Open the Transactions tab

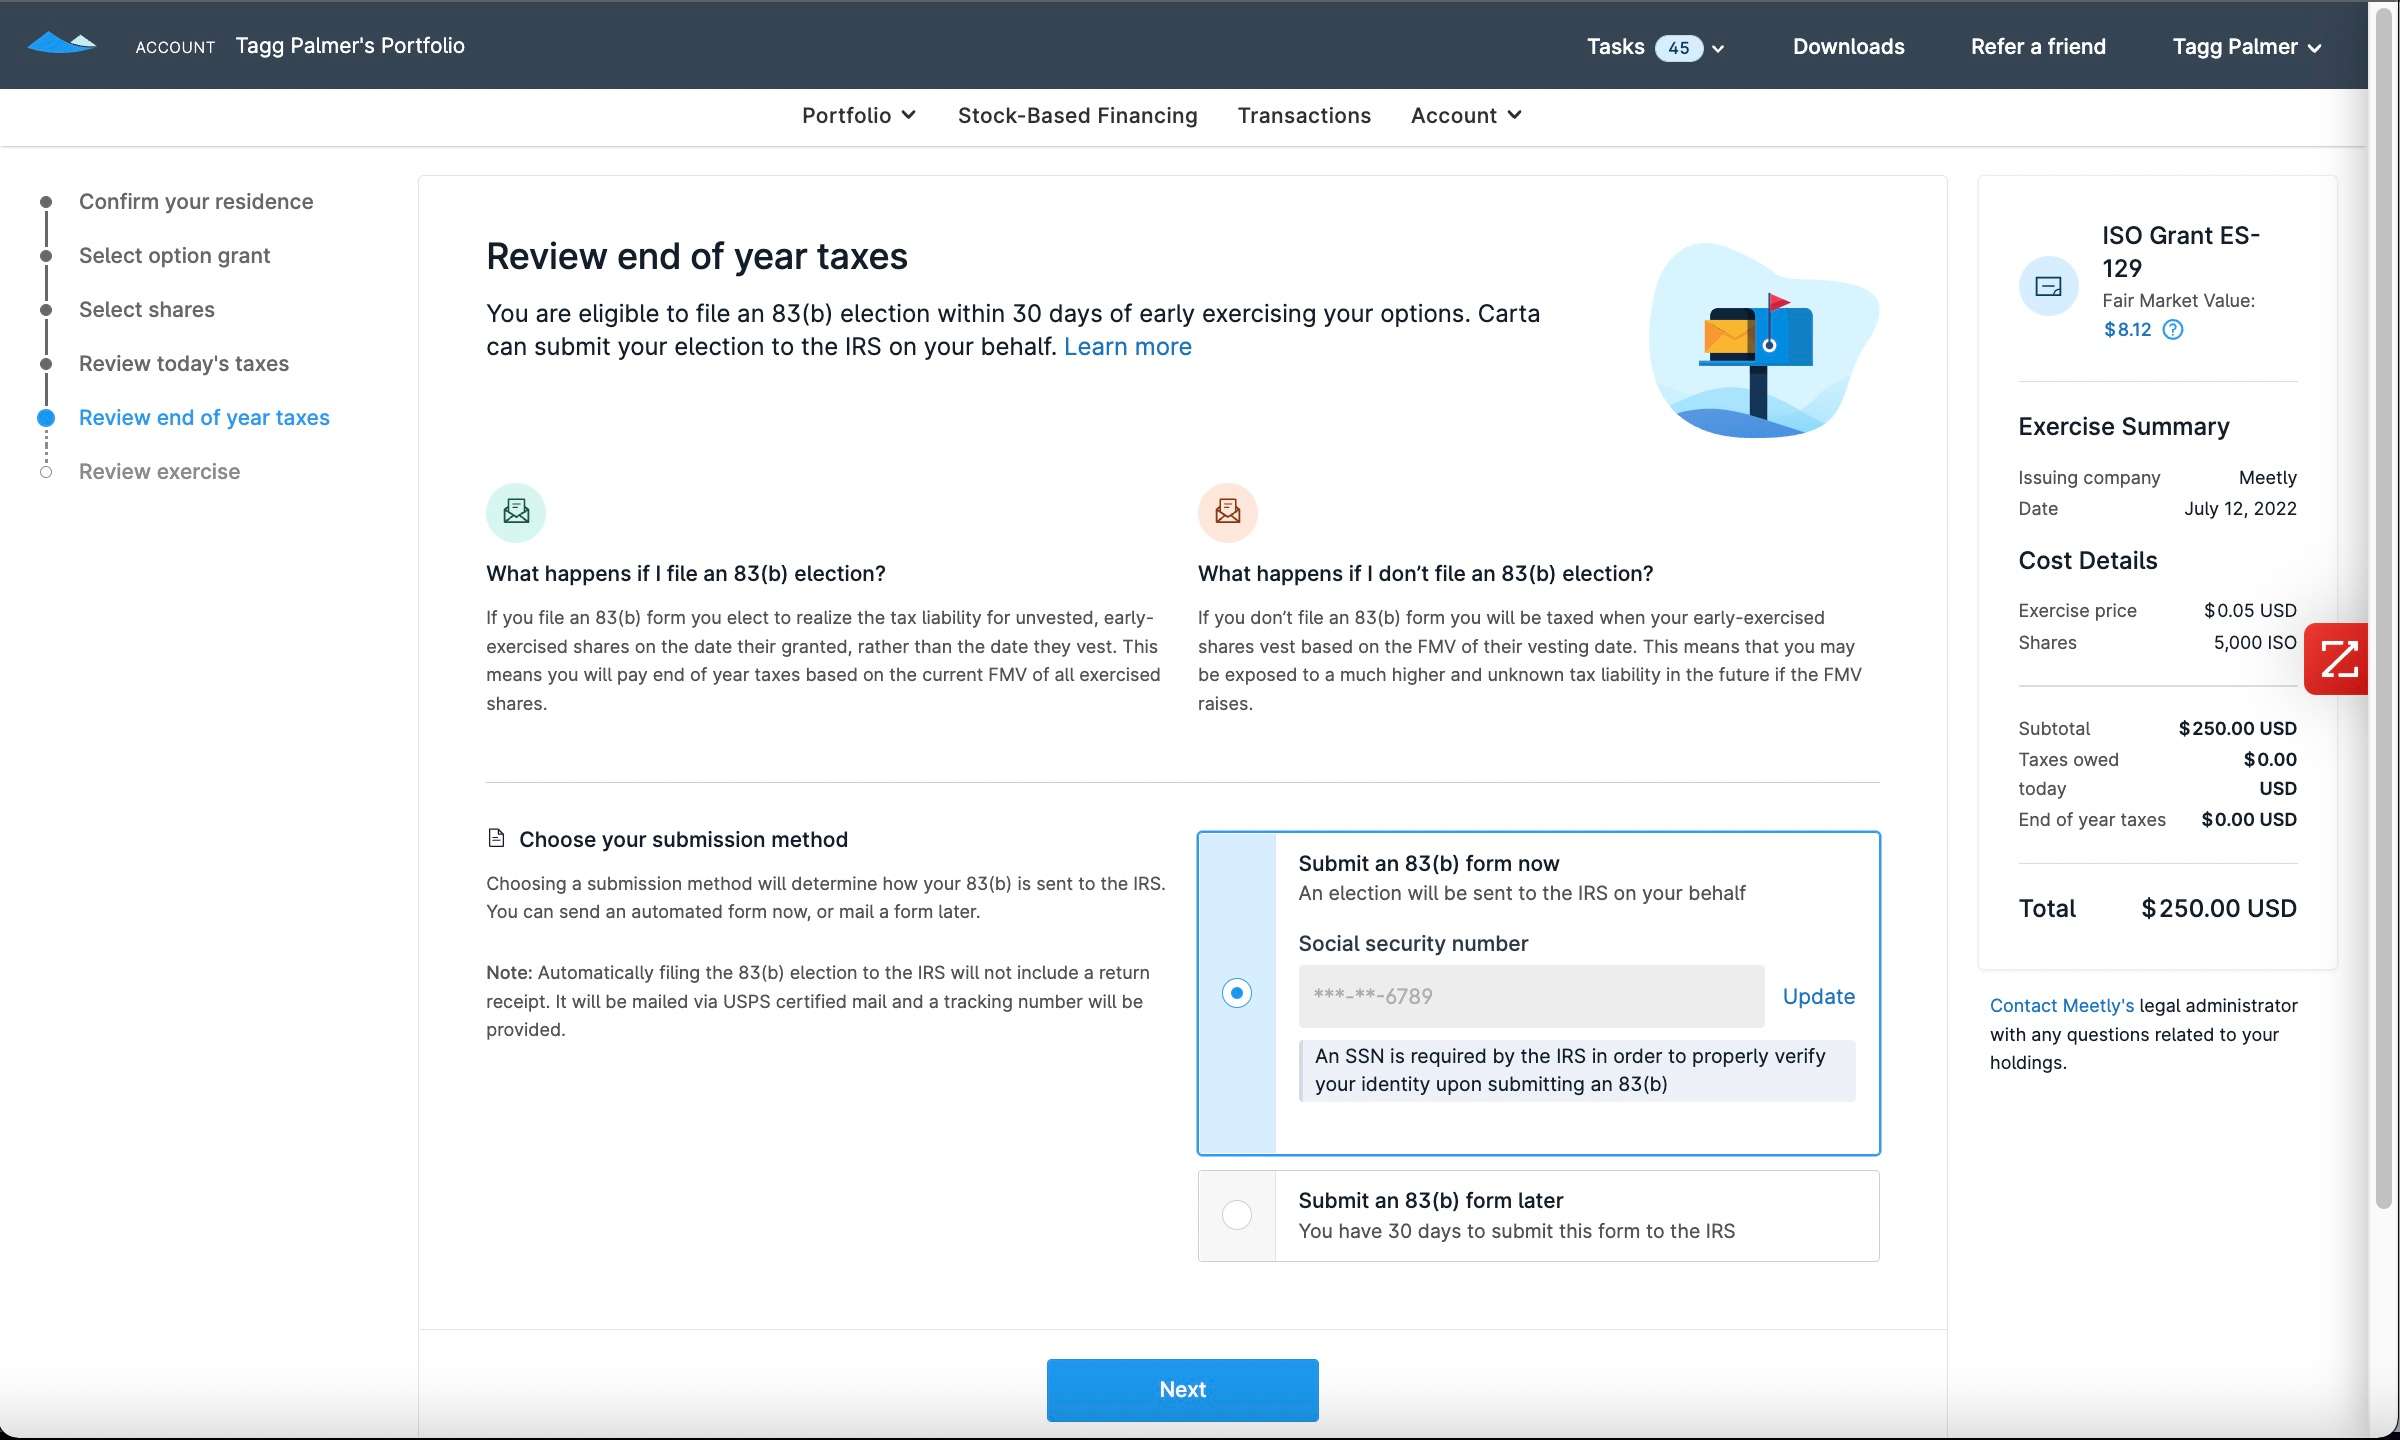[1305, 117]
